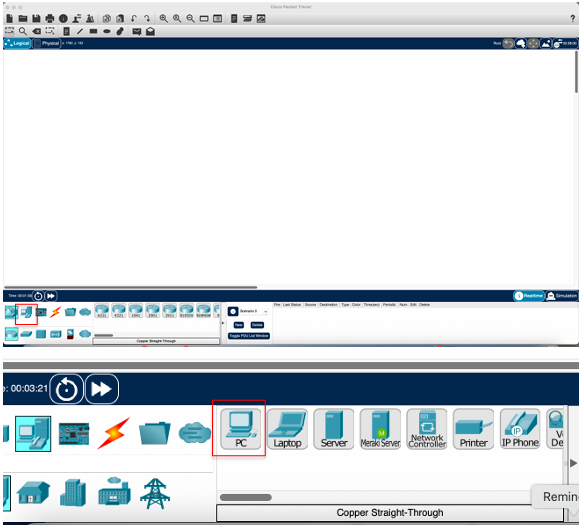Select the Server end device
The image size is (584, 528).
pyautogui.click(x=334, y=429)
